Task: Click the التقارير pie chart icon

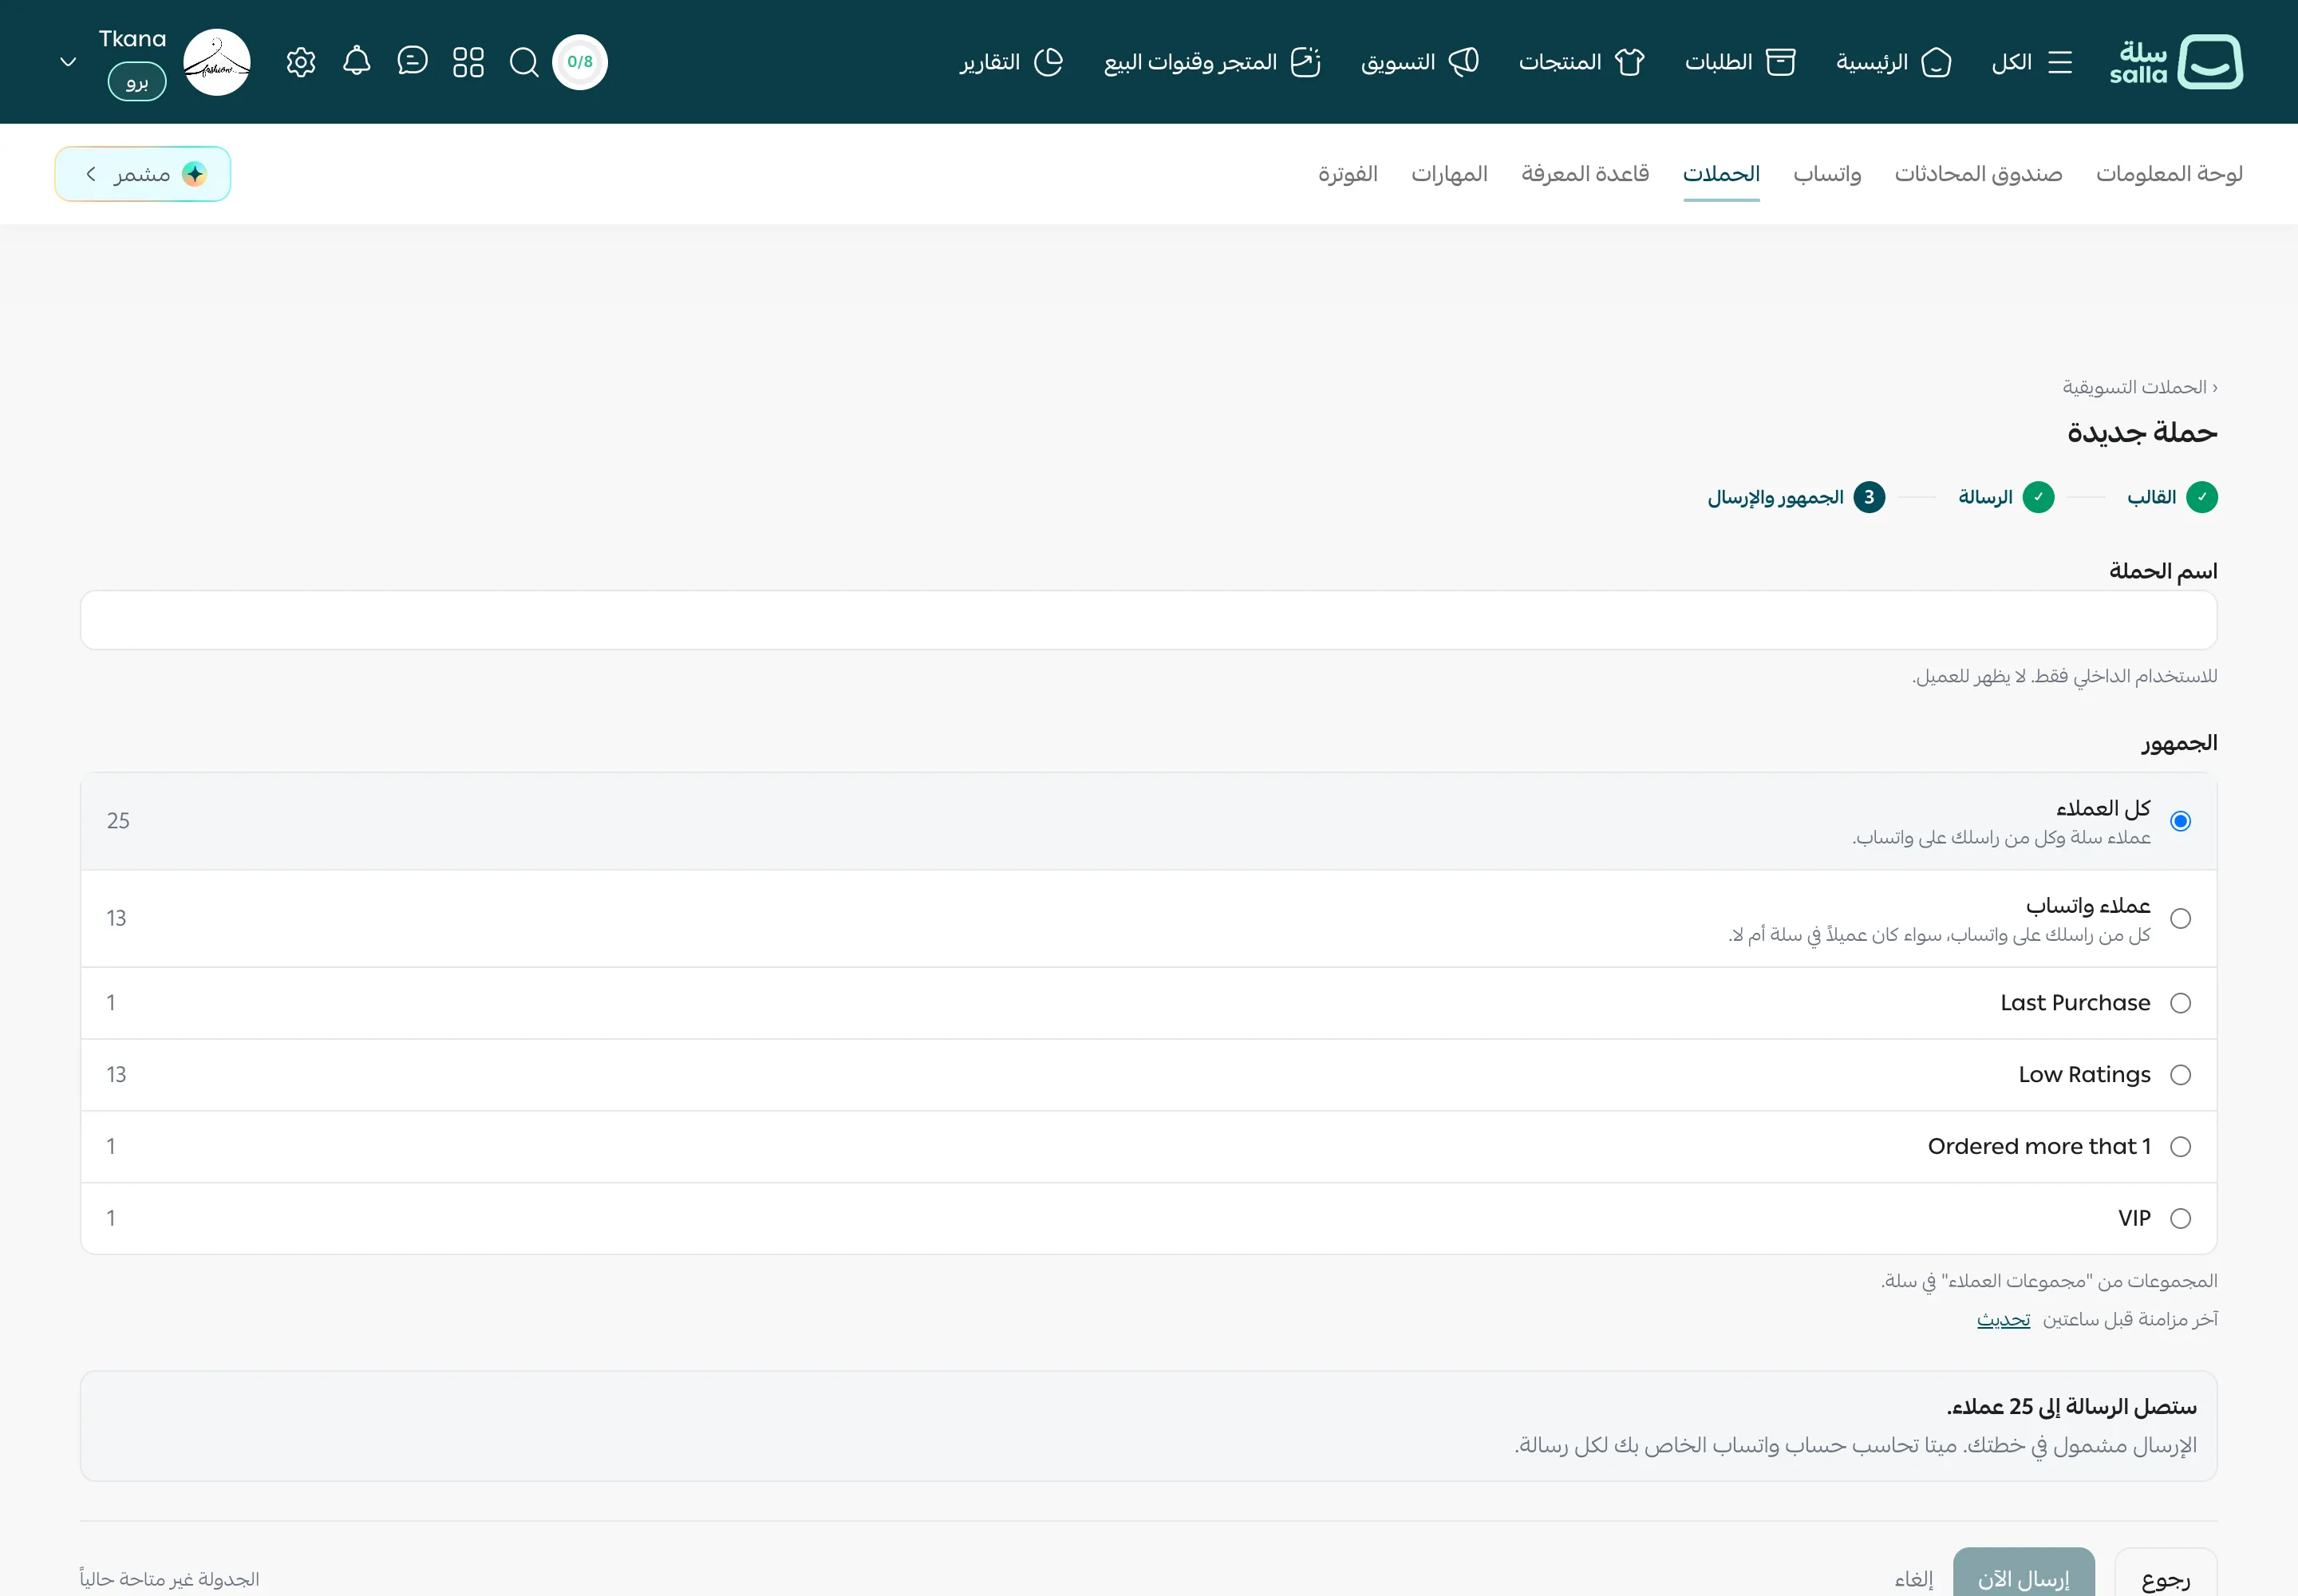Action: click(1048, 62)
